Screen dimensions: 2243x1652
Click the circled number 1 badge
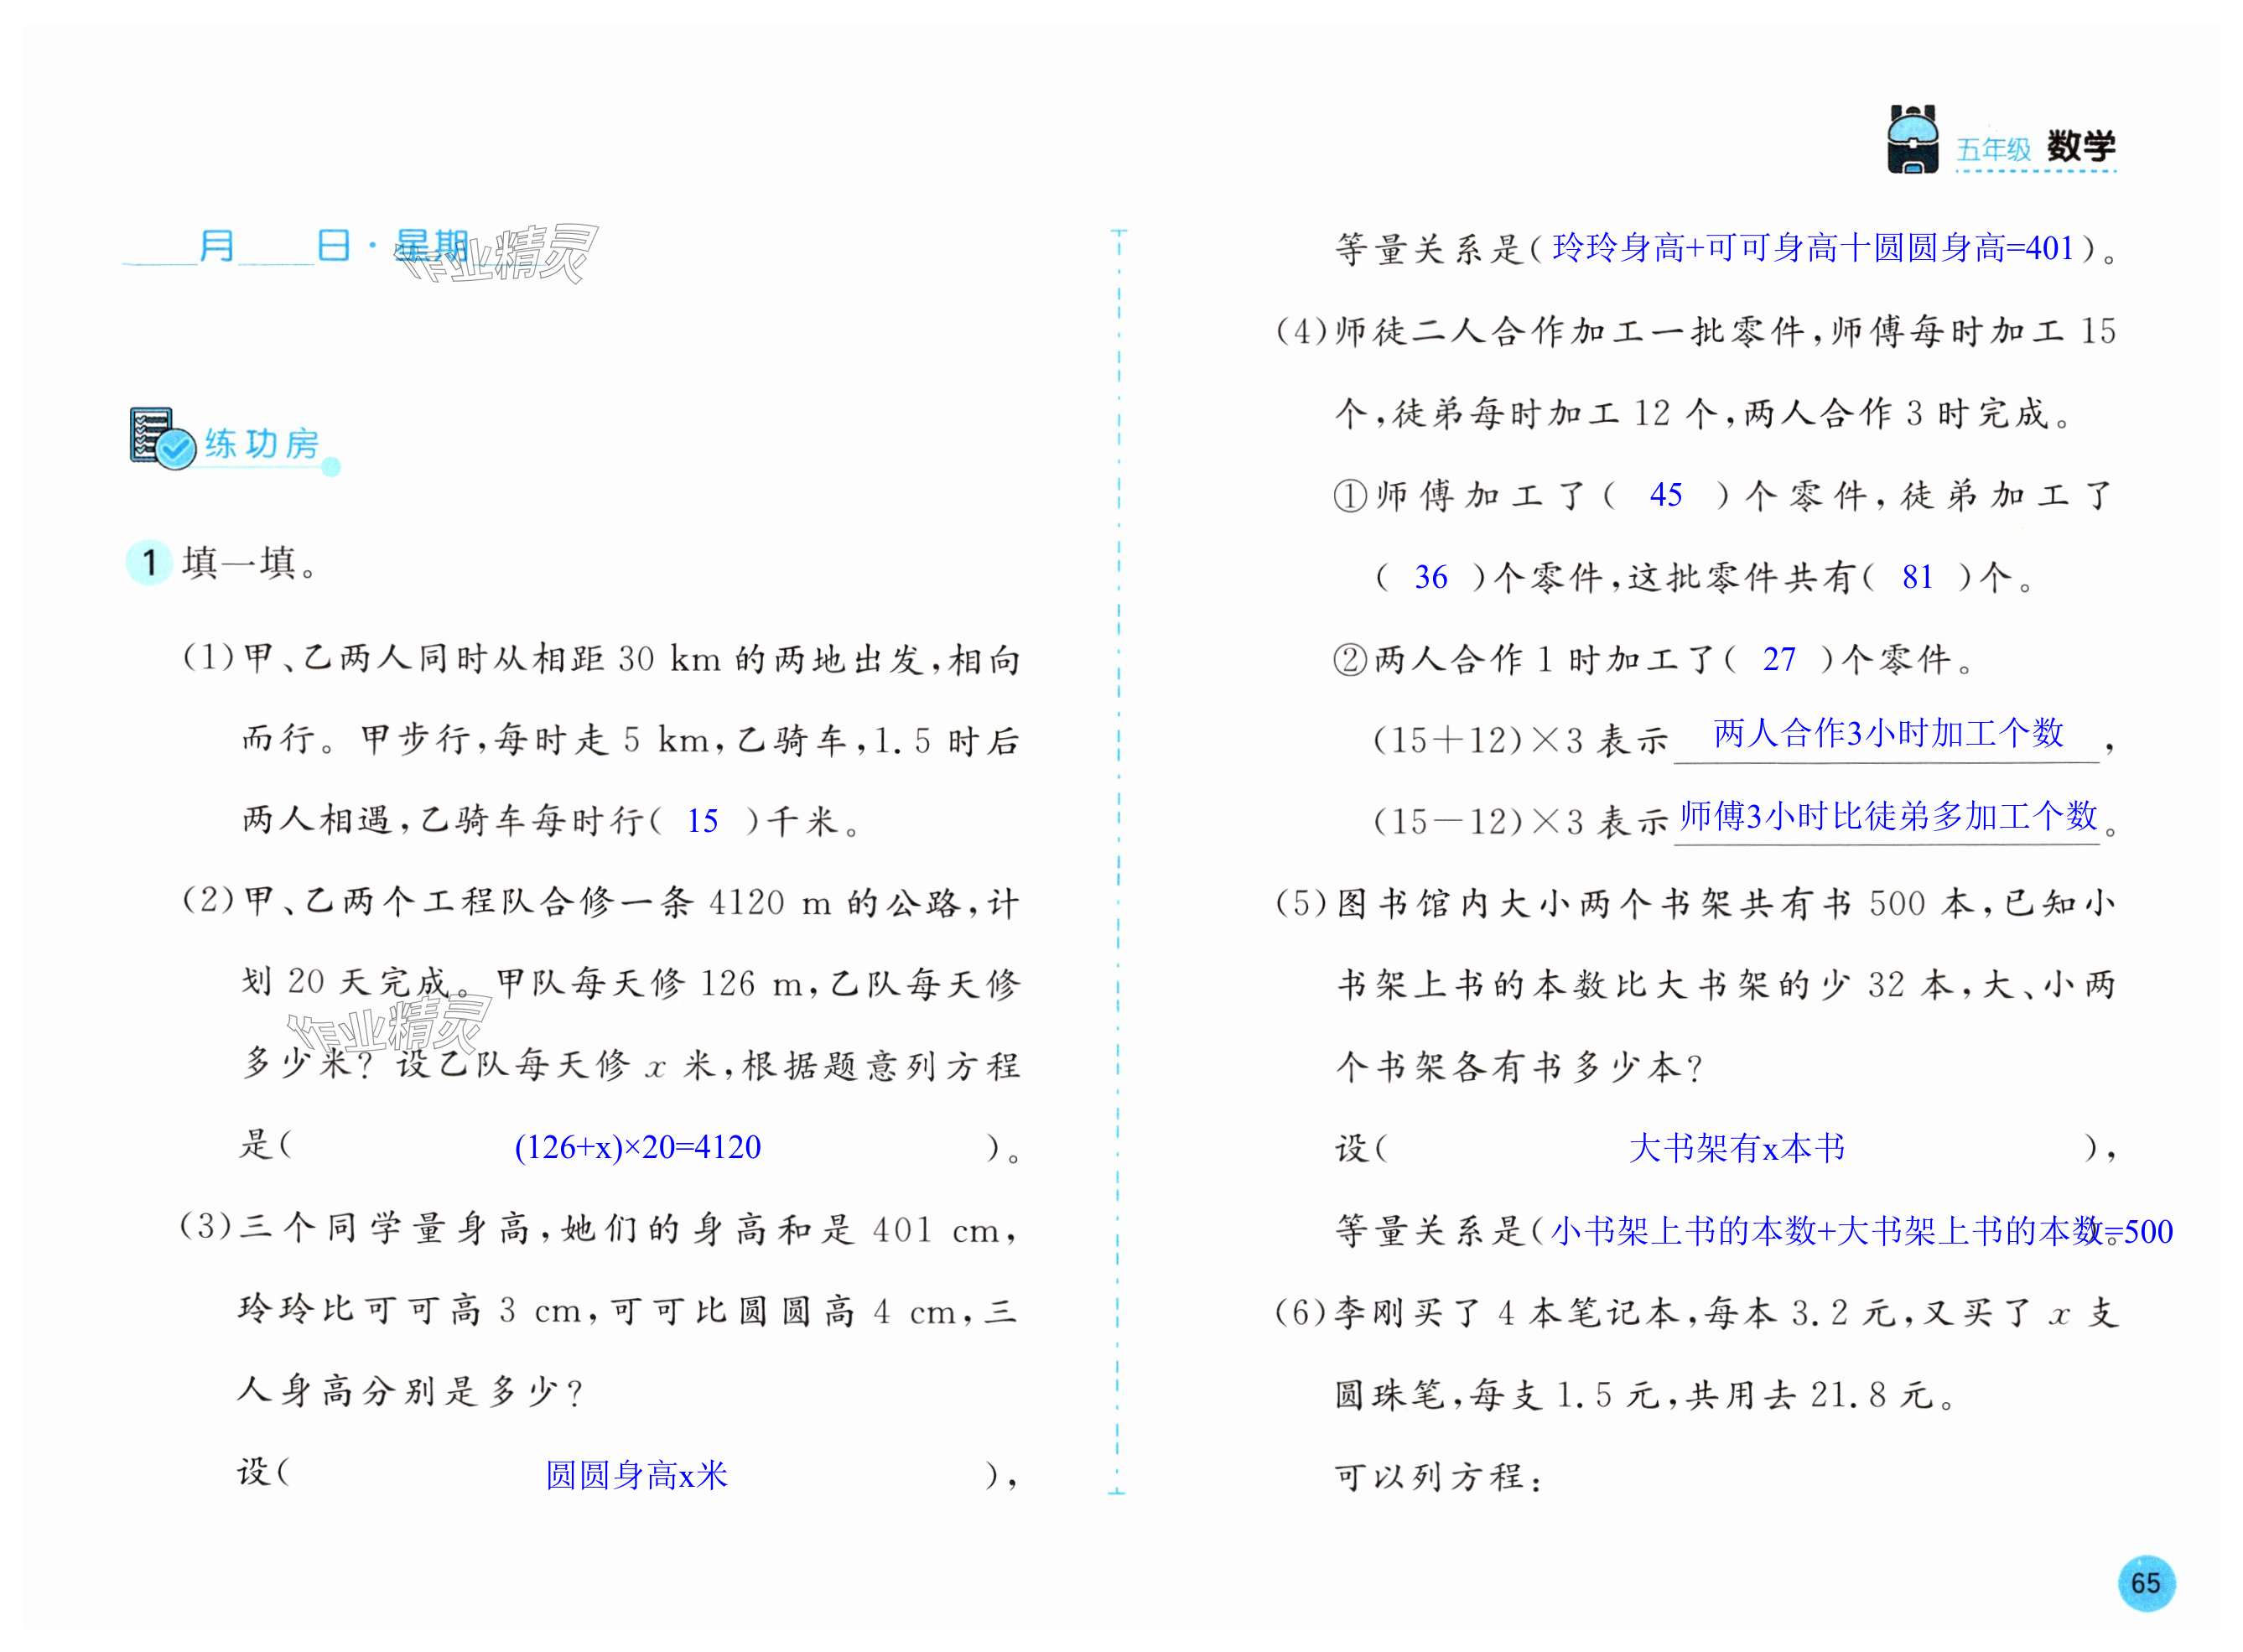point(149,562)
